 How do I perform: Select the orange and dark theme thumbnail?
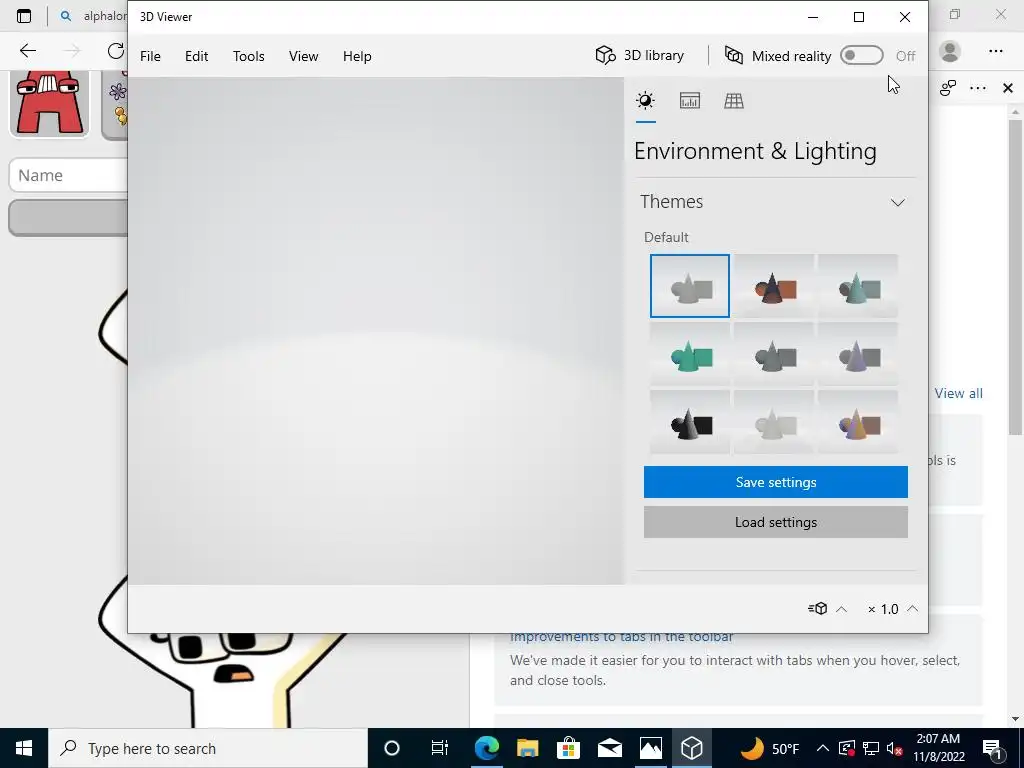774,286
